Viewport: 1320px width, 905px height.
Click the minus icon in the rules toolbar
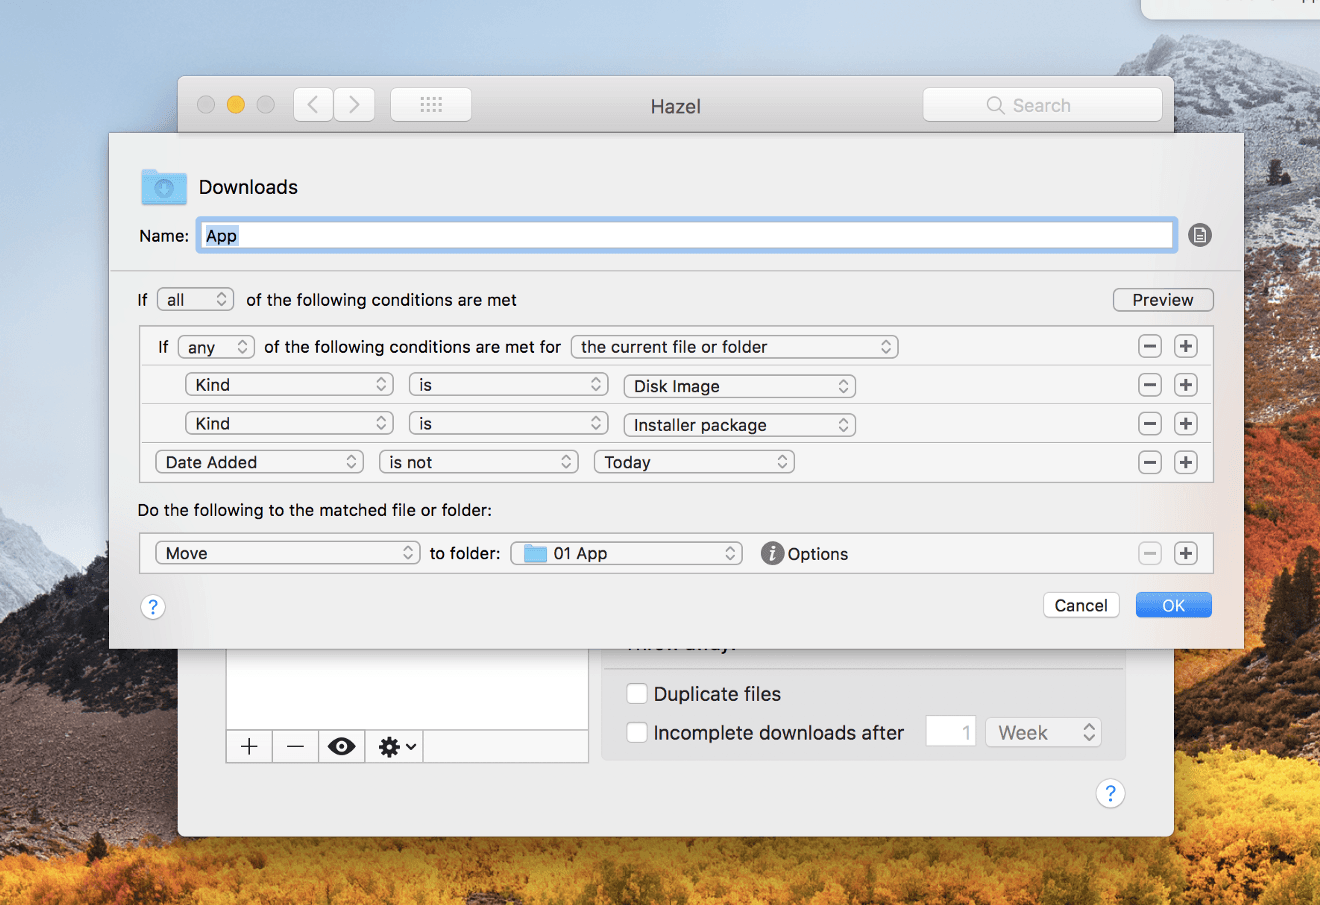tap(295, 746)
